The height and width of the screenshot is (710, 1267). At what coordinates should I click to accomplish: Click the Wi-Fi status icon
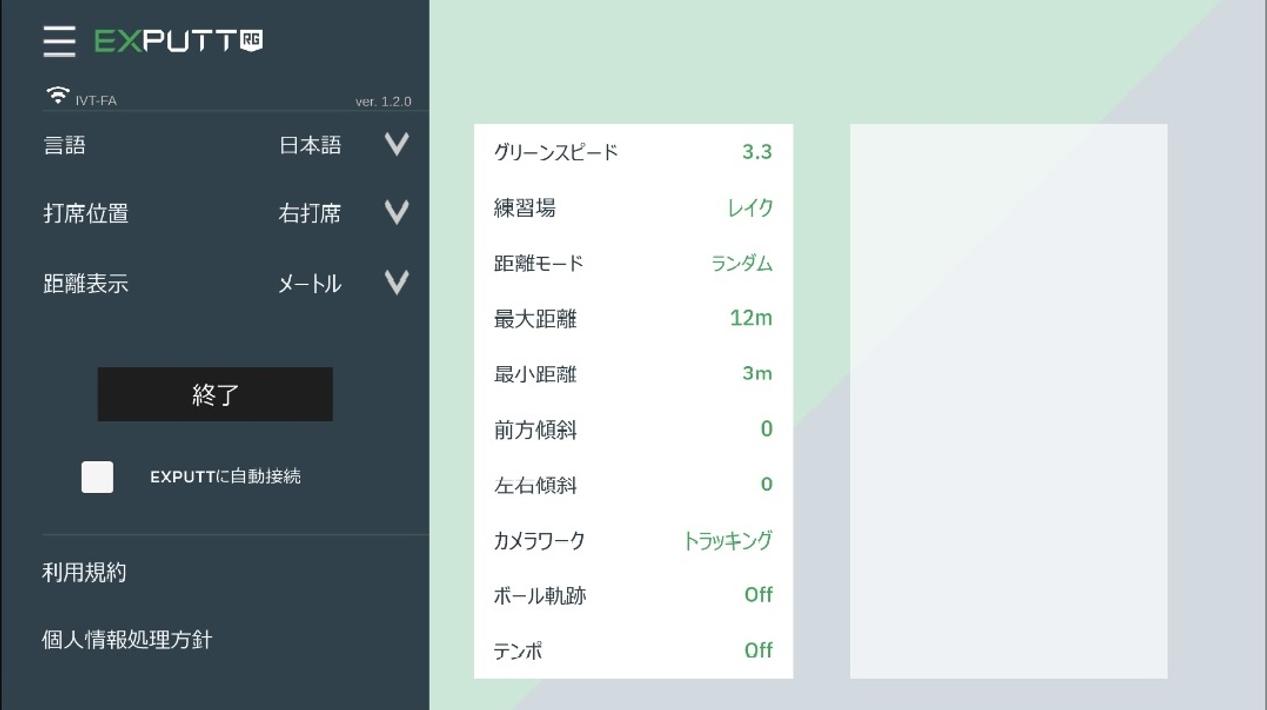pyautogui.click(x=58, y=95)
